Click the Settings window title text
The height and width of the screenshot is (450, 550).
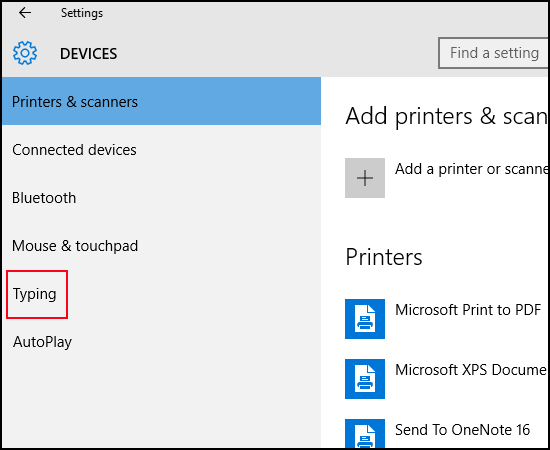pyautogui.click(x=82, y=13)
